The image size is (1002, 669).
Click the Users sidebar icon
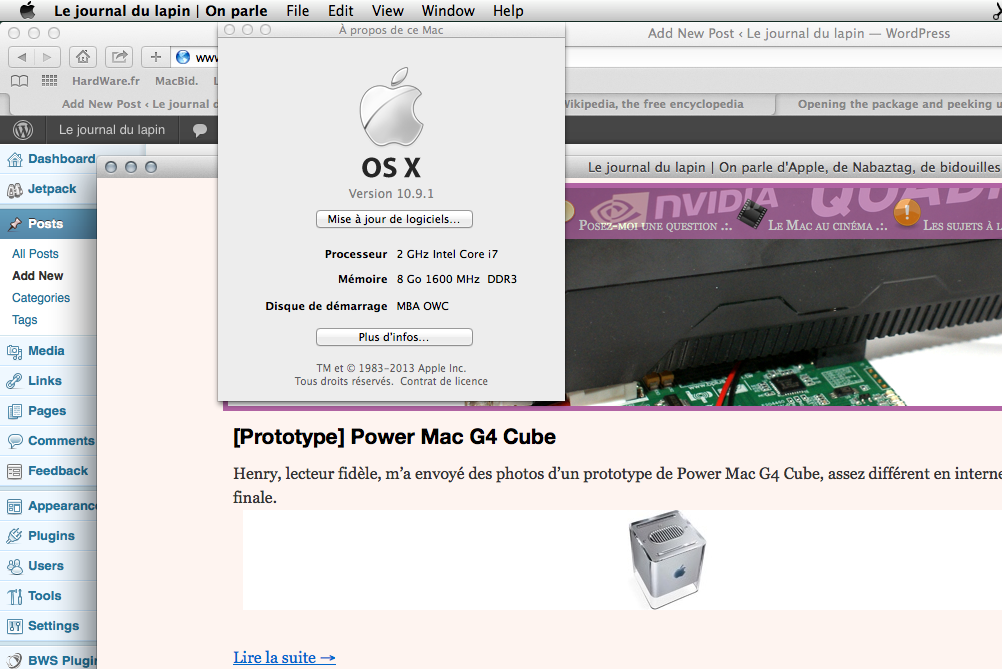pyautogui.click(x=15, y=565)
